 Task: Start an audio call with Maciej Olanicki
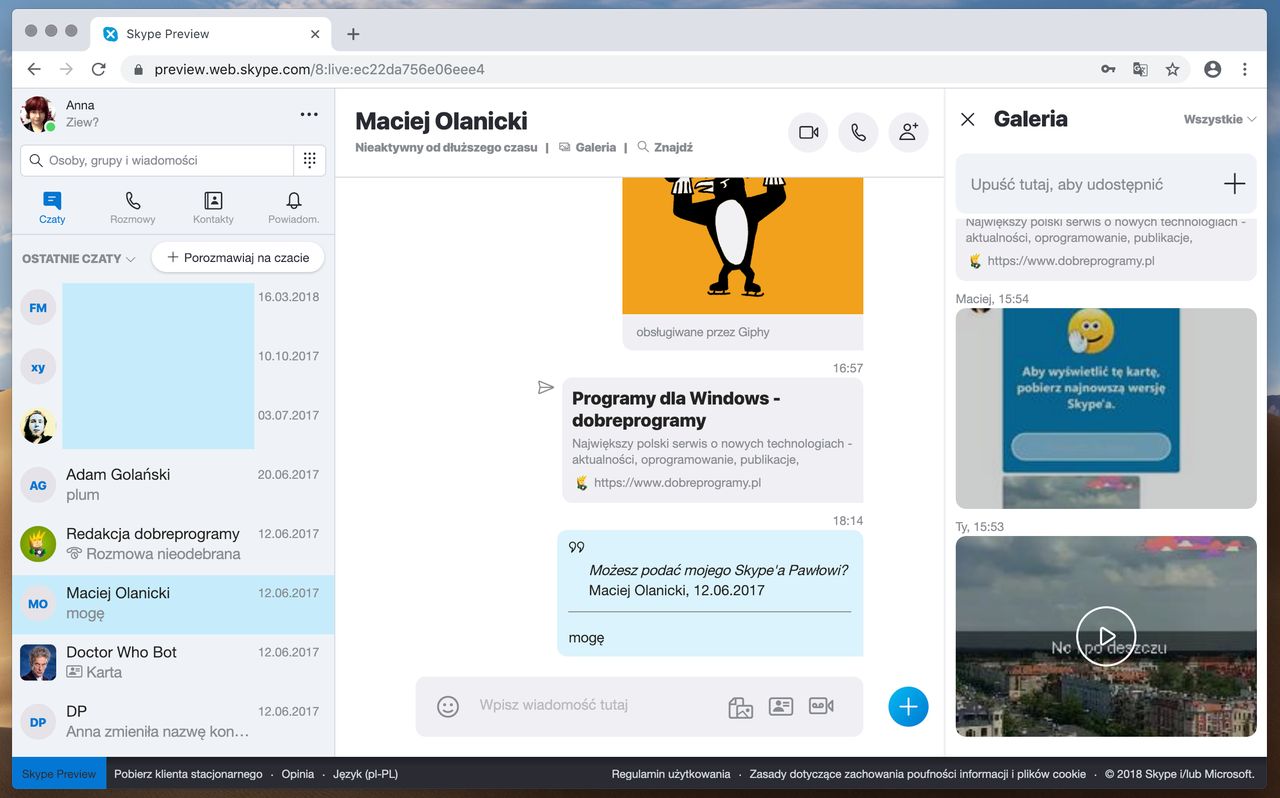[858, 132]
